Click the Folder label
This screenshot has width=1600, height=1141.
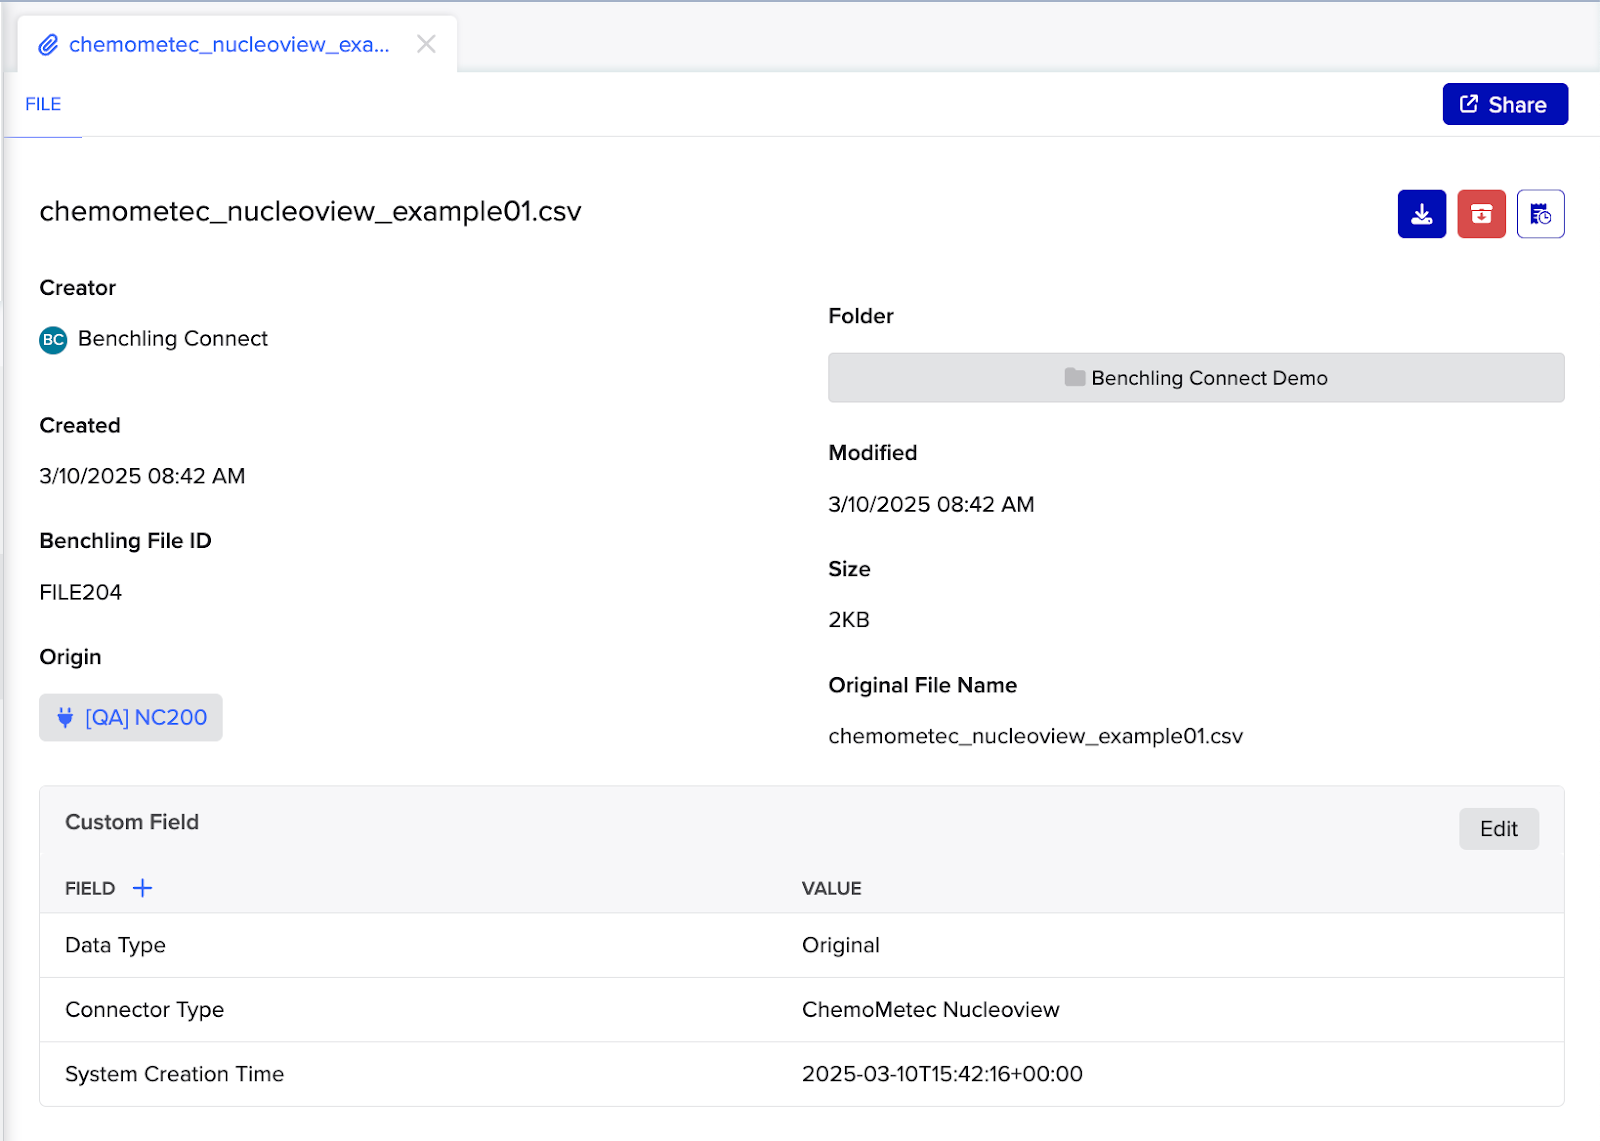pyautogui.click(x=861, y=316)
